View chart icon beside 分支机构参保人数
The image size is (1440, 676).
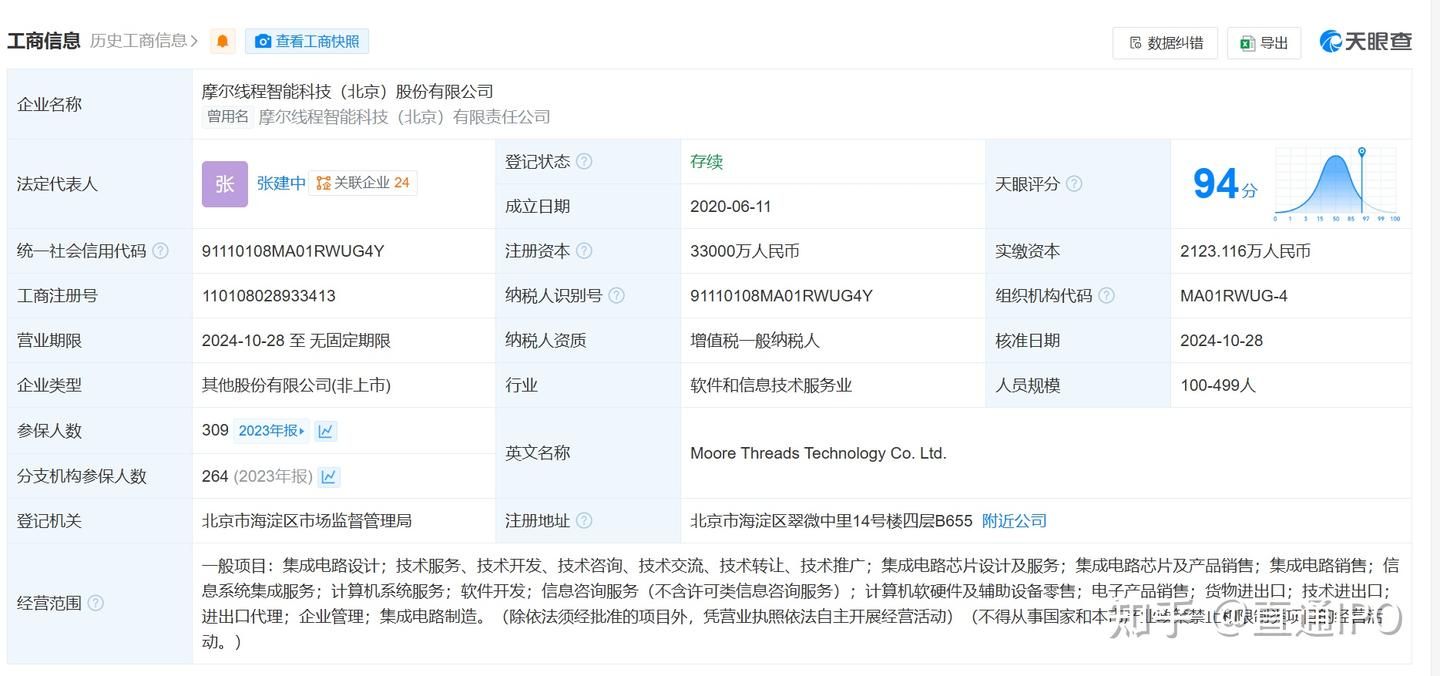(x=329, y=476)
